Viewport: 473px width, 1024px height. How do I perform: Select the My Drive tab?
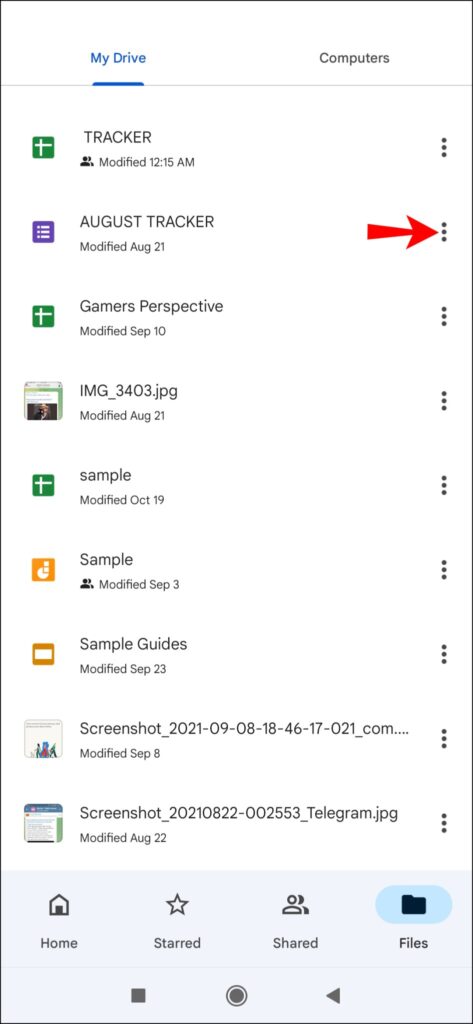(118, 58)
